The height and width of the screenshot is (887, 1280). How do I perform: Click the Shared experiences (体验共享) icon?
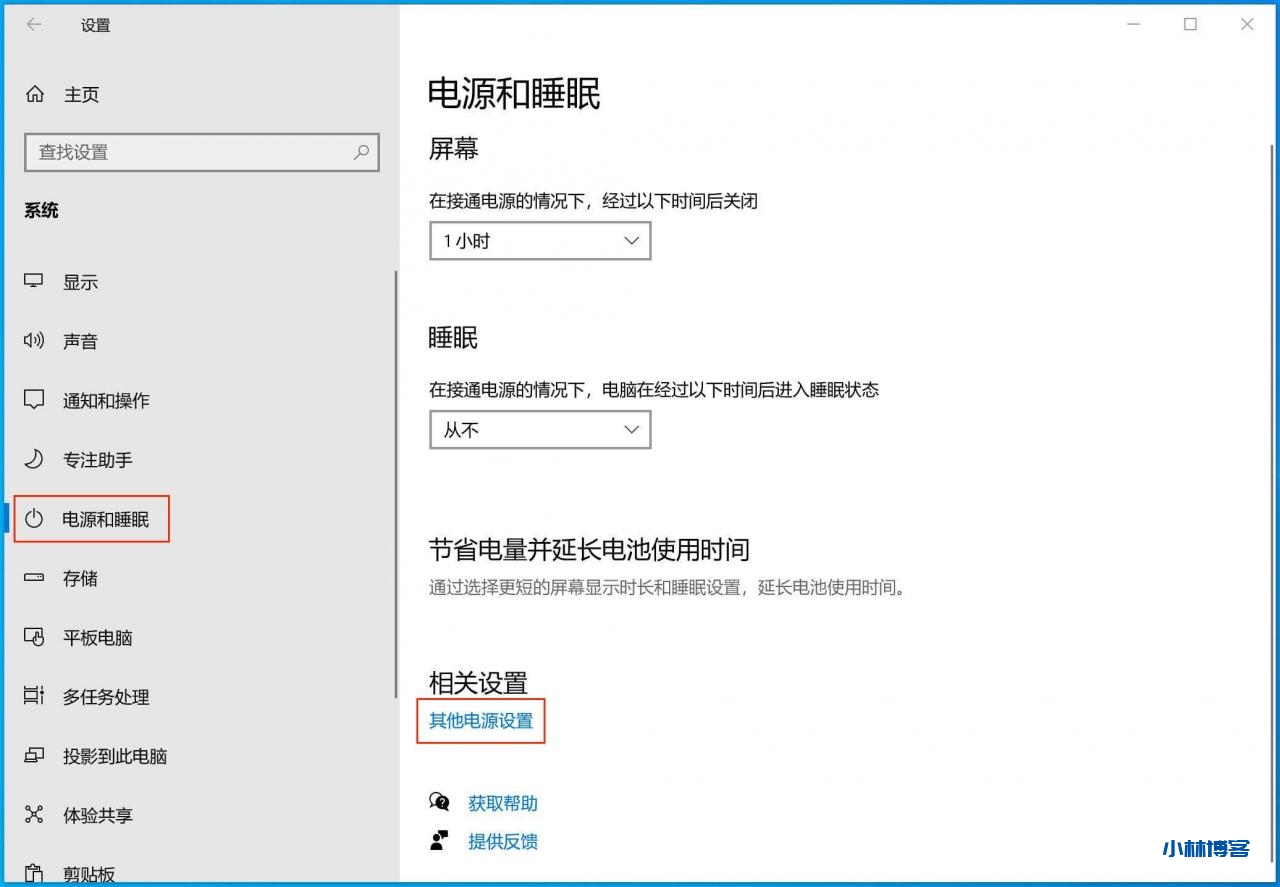[34, 815]
